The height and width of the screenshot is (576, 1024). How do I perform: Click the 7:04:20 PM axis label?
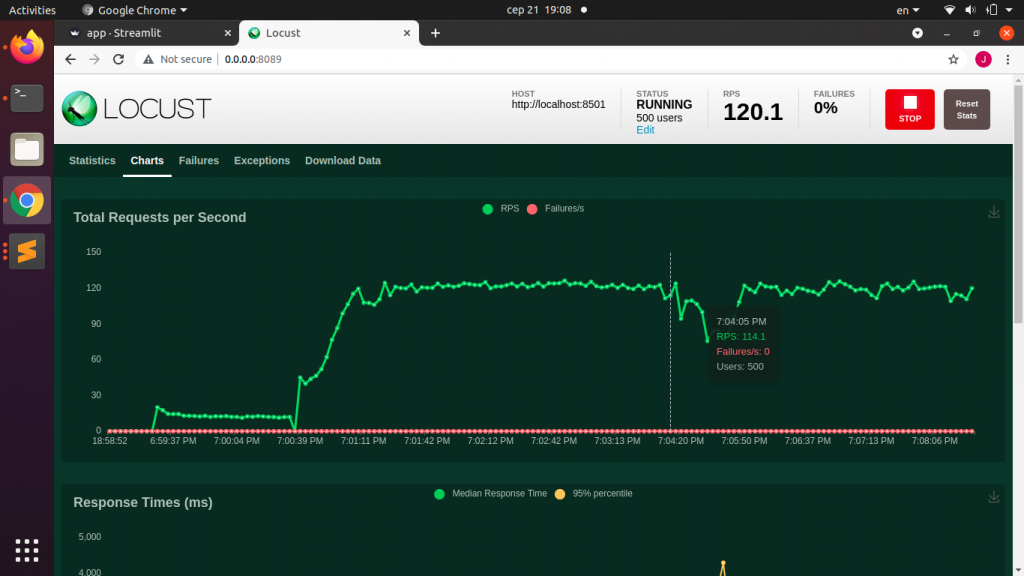[680, 441]
